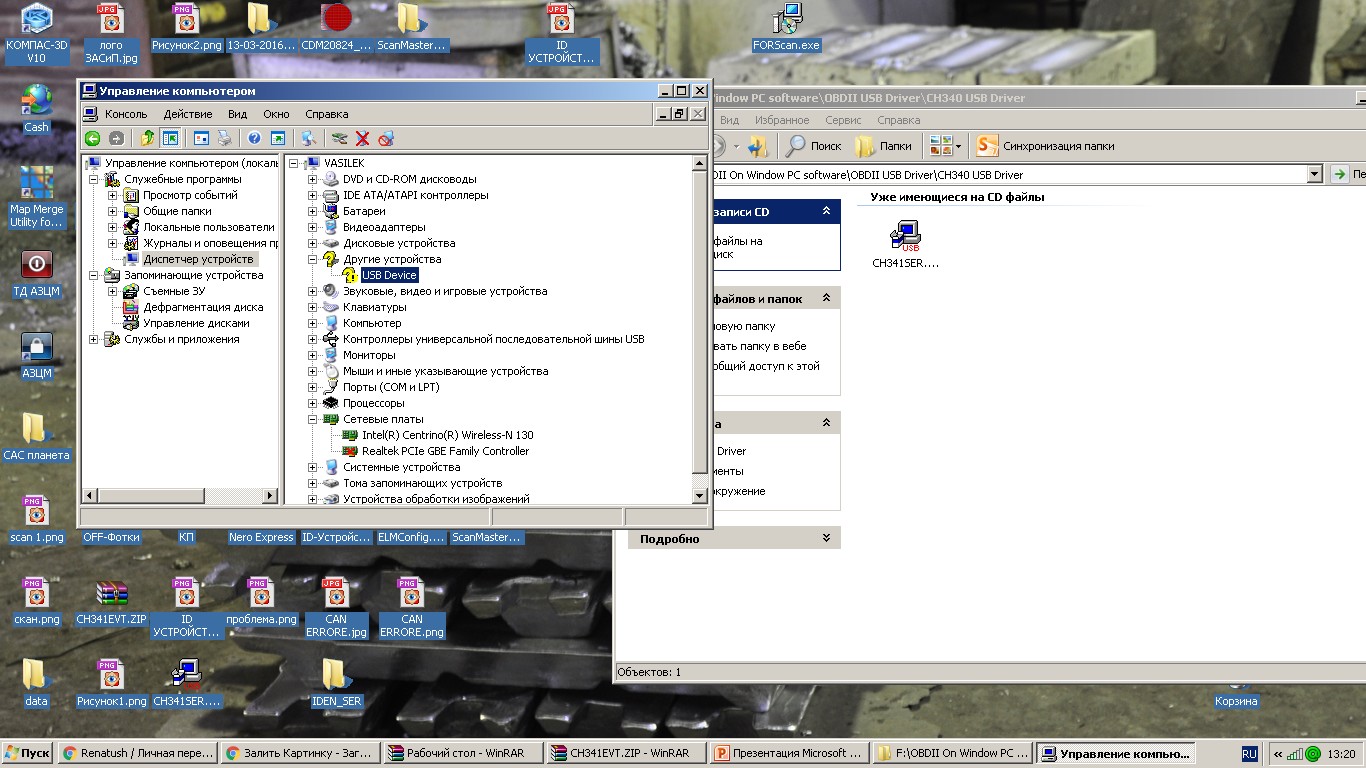Select the FORScan.exe desktop icon
The width and height of the screenshot is (1366, 768).
[786, 28]
